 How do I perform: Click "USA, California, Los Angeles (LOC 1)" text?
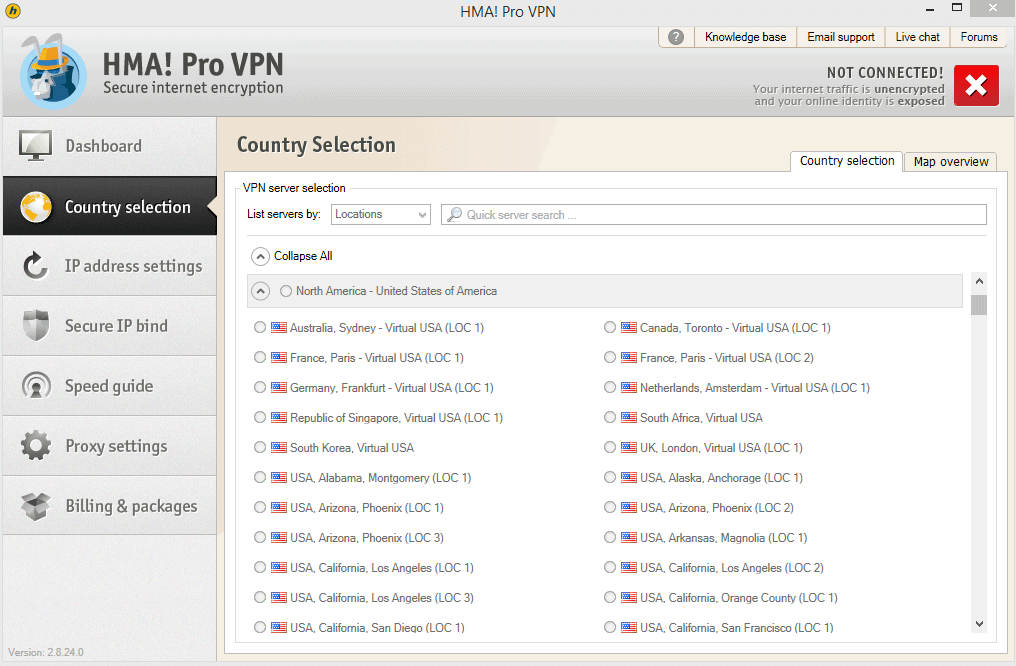[382, 568]
